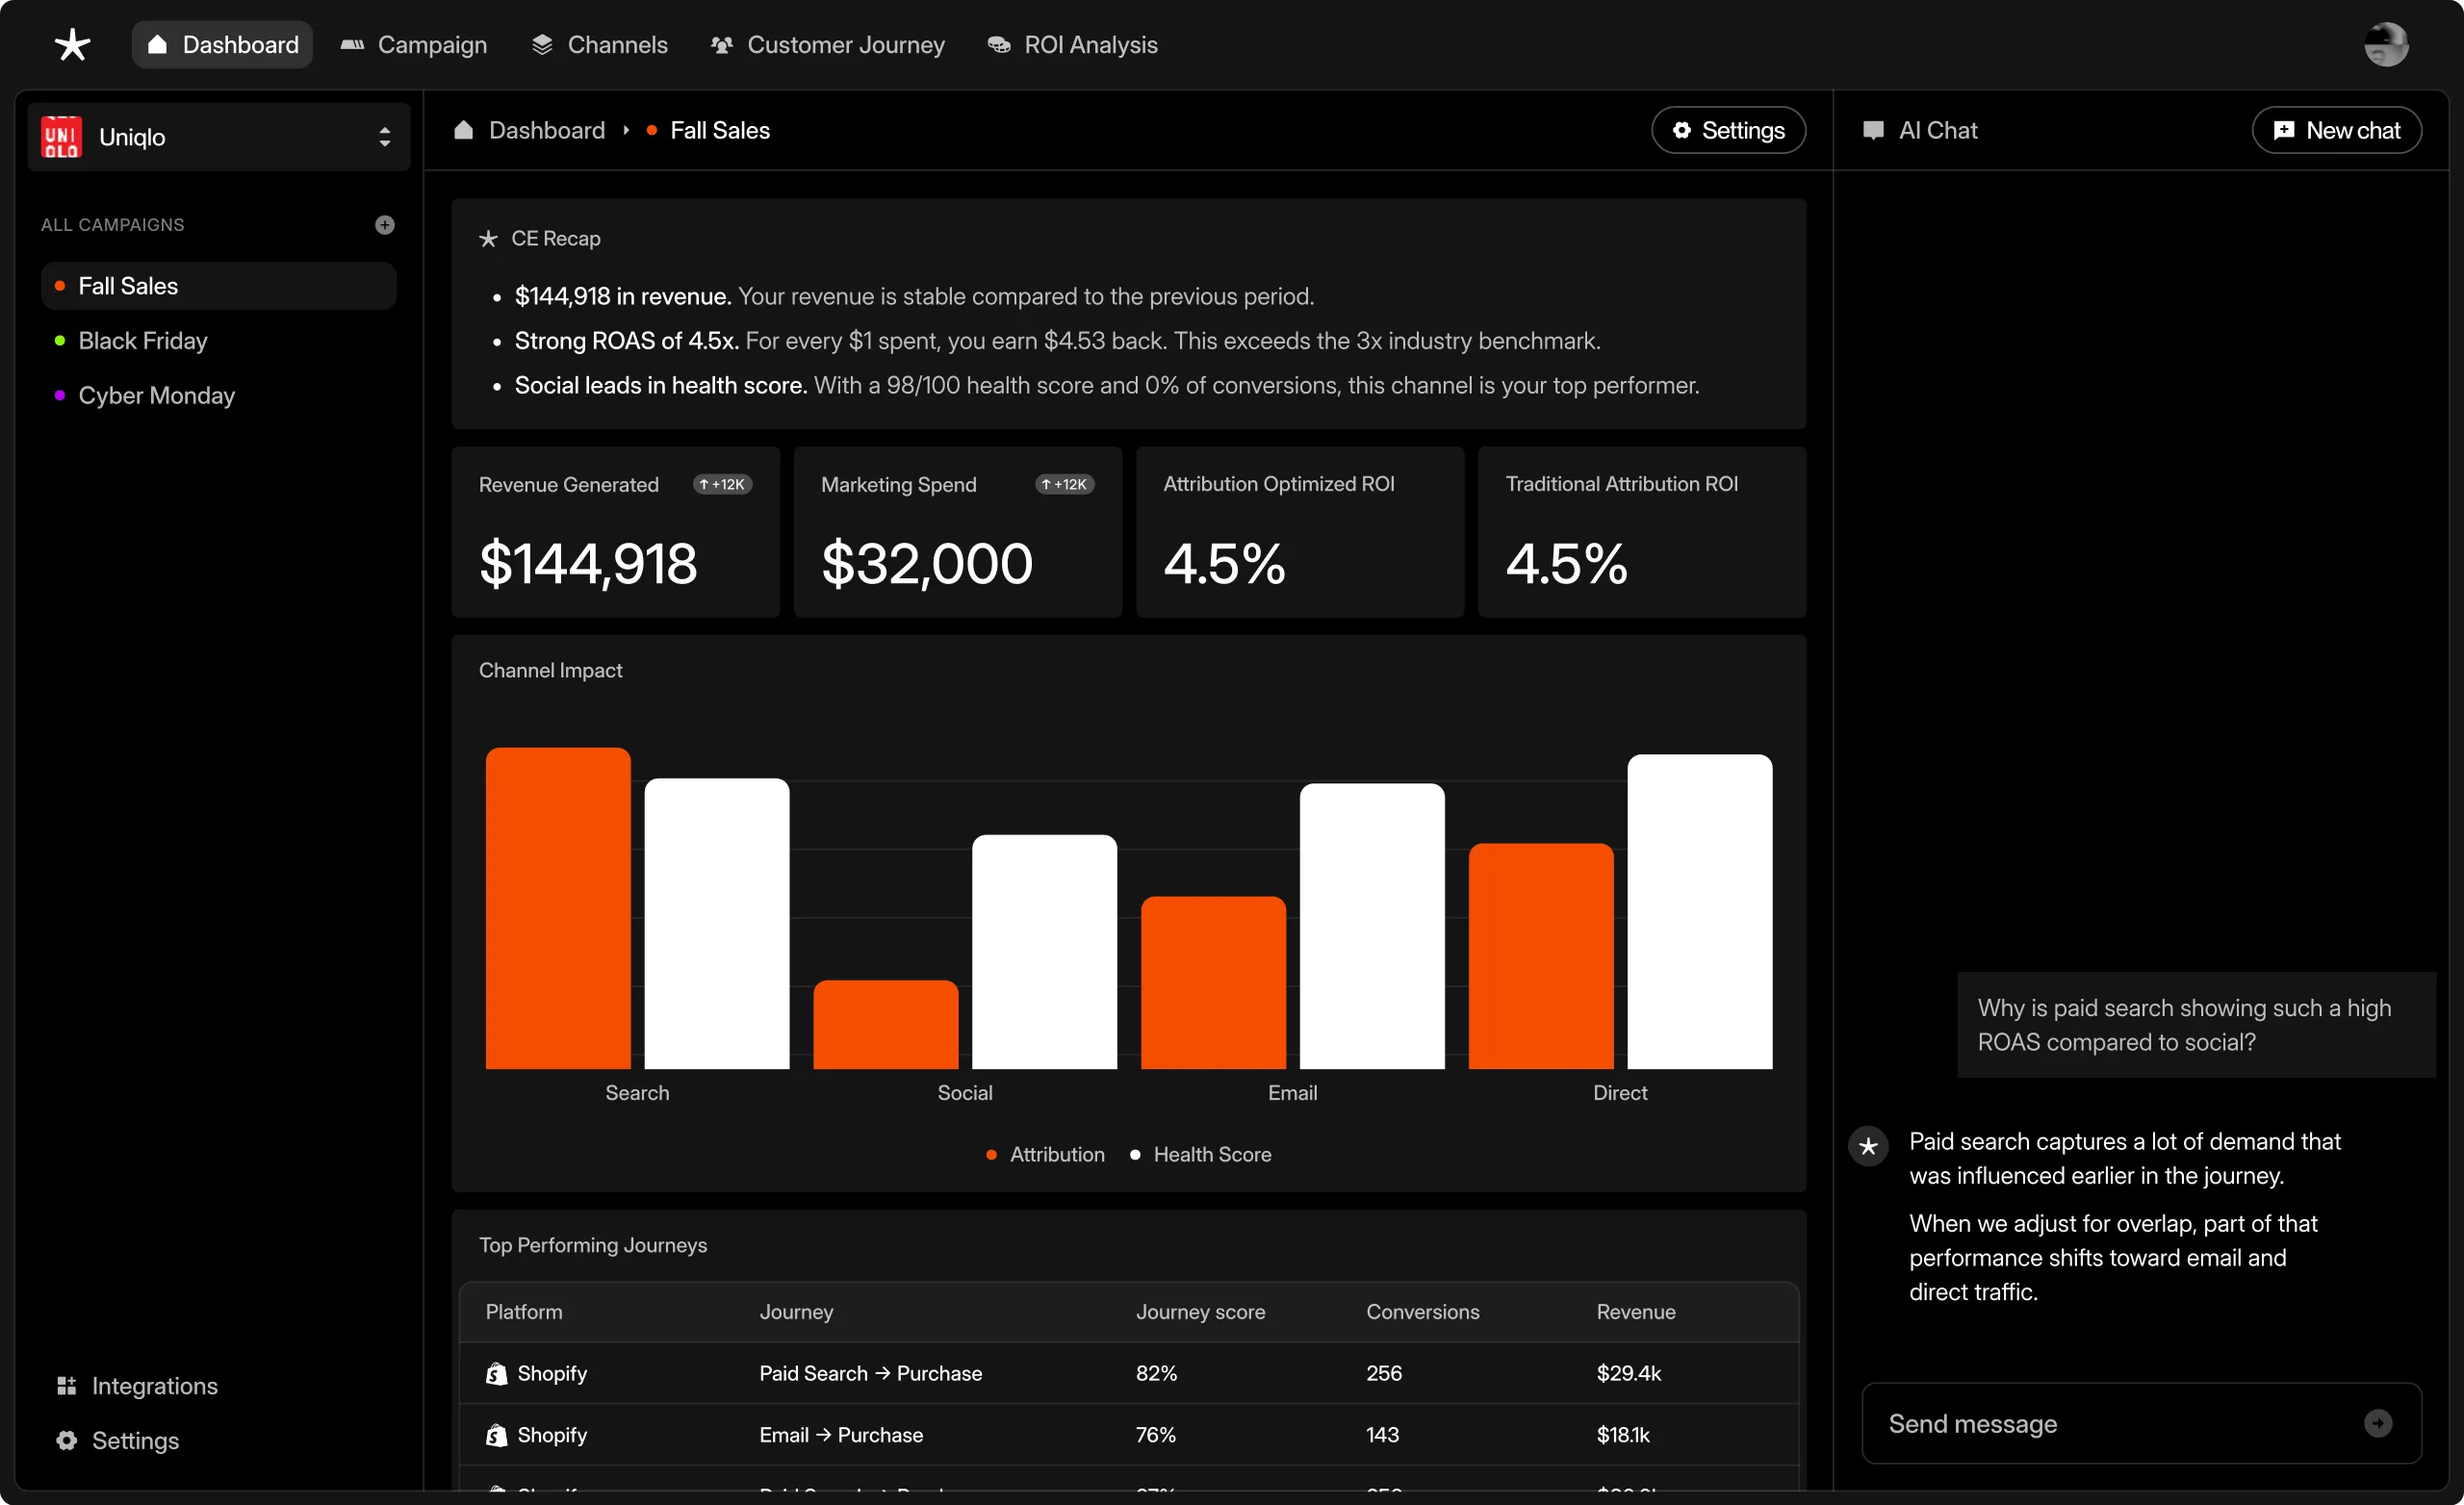Open the Channels navigation section
Screen dimensions: 2464x1505
tap(598, 44)
